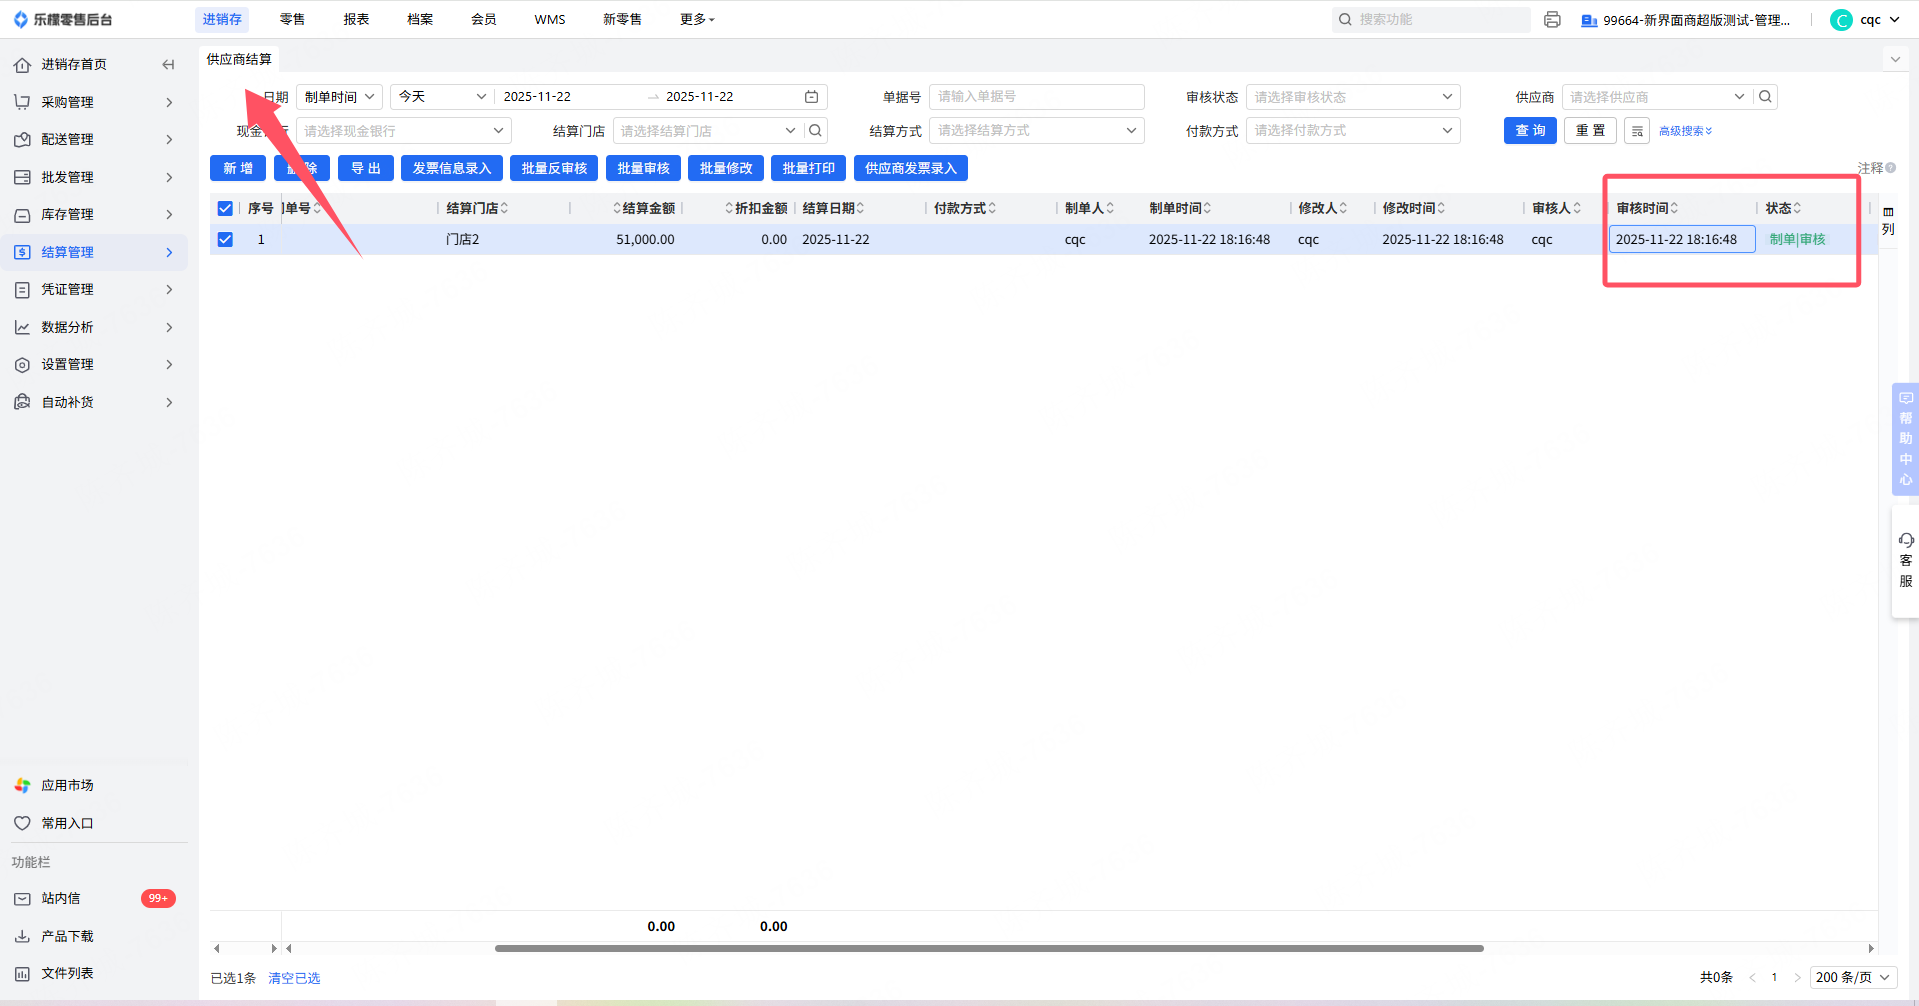The image size is (1919, 1006).
Task: Click the 清空已选 link
Action: (294, 979)
